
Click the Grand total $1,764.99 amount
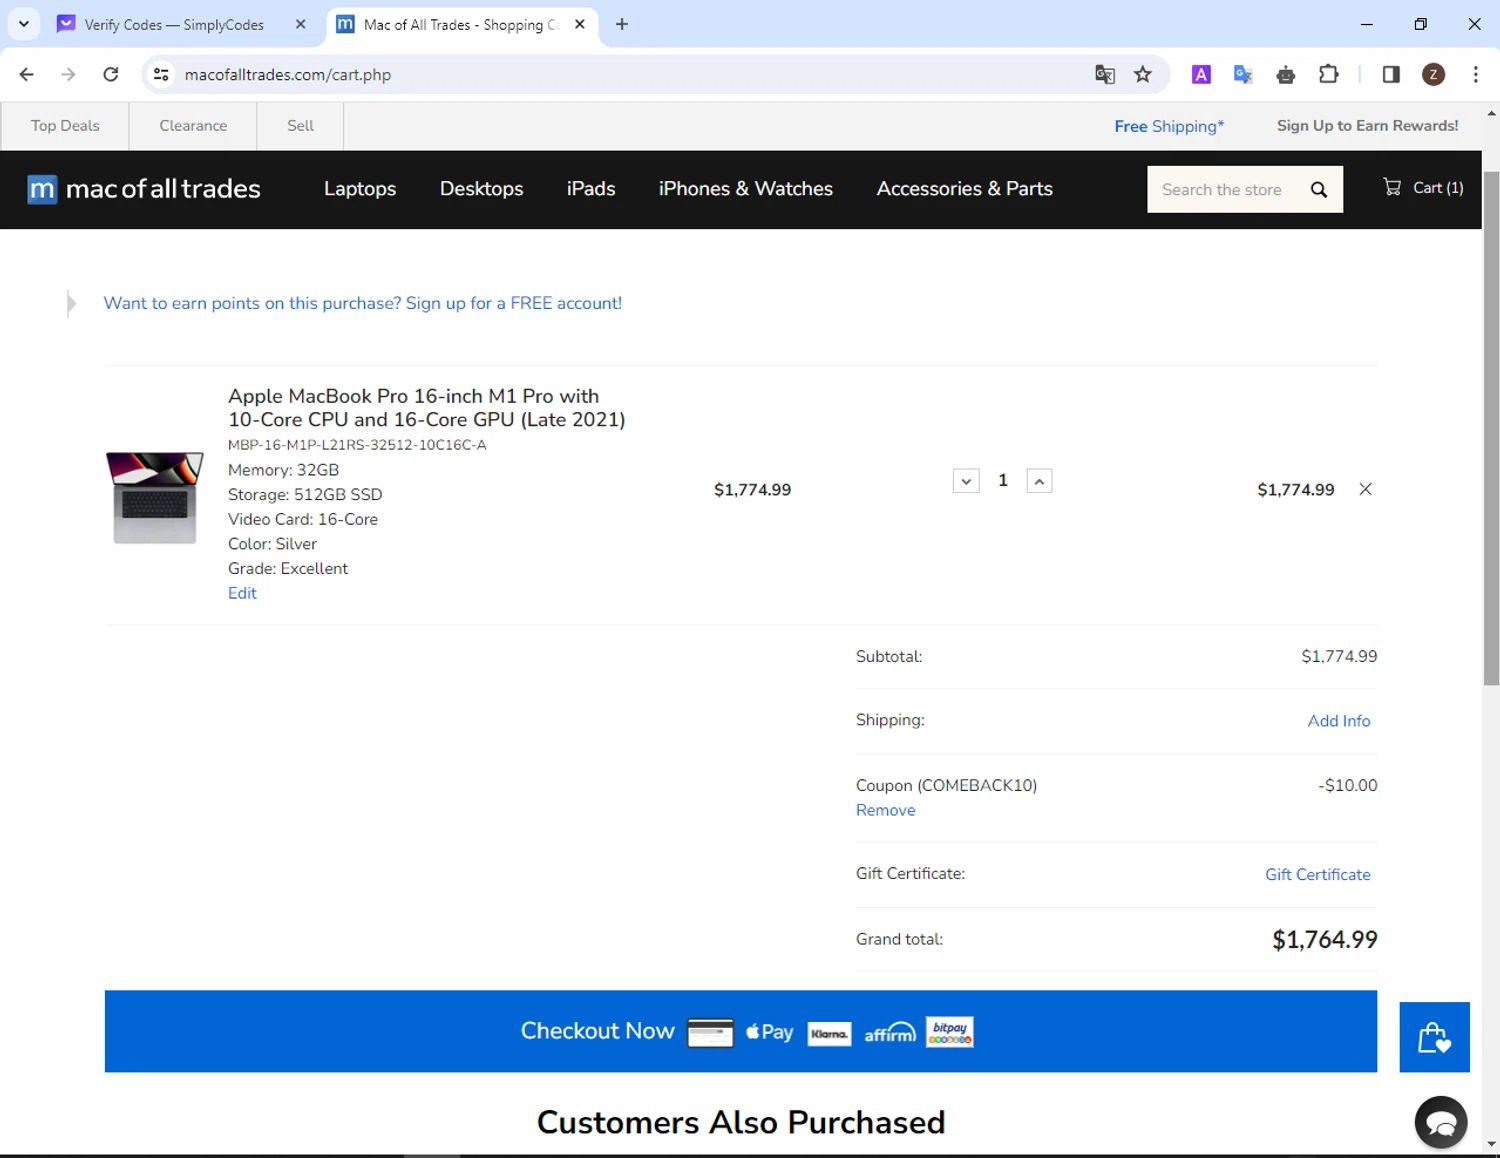1324,939
